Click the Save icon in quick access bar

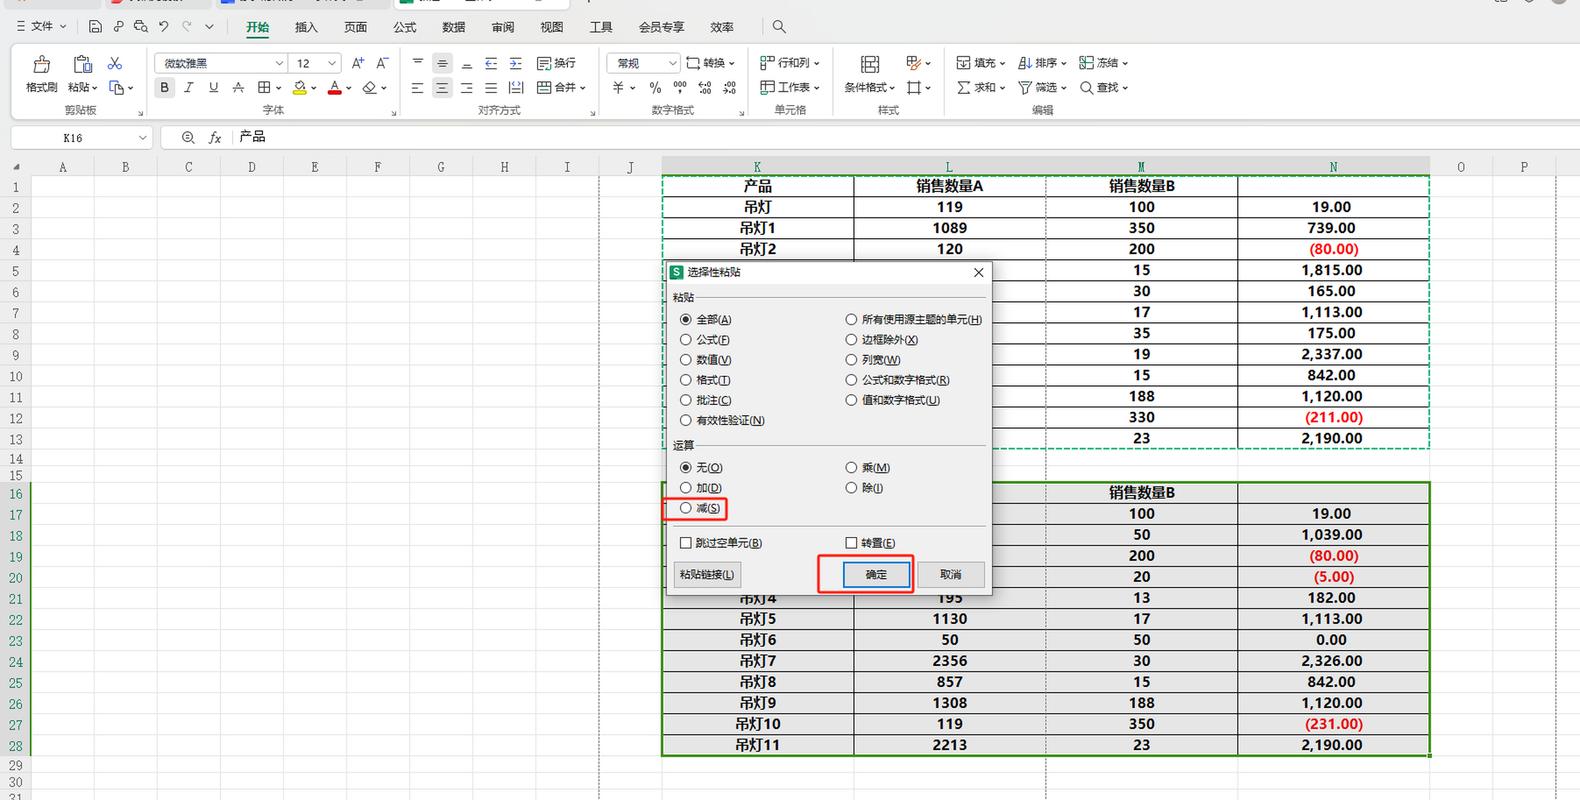tap(95, 27)
